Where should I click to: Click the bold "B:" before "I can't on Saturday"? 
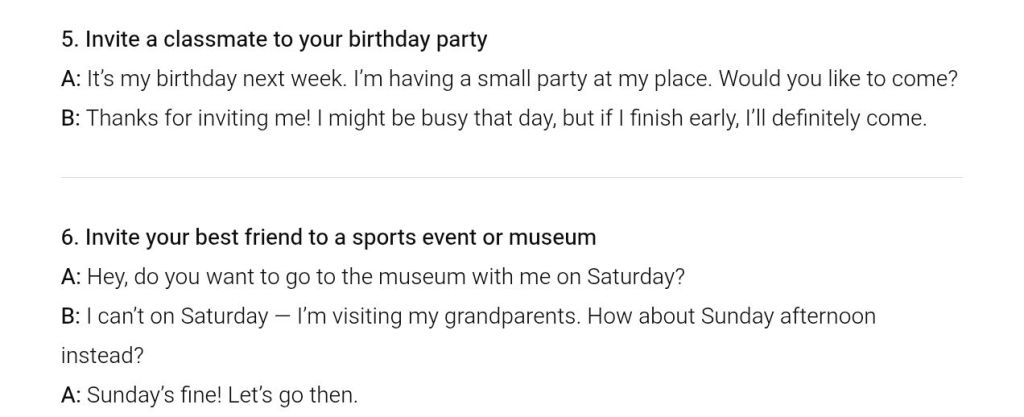(71, 316)
